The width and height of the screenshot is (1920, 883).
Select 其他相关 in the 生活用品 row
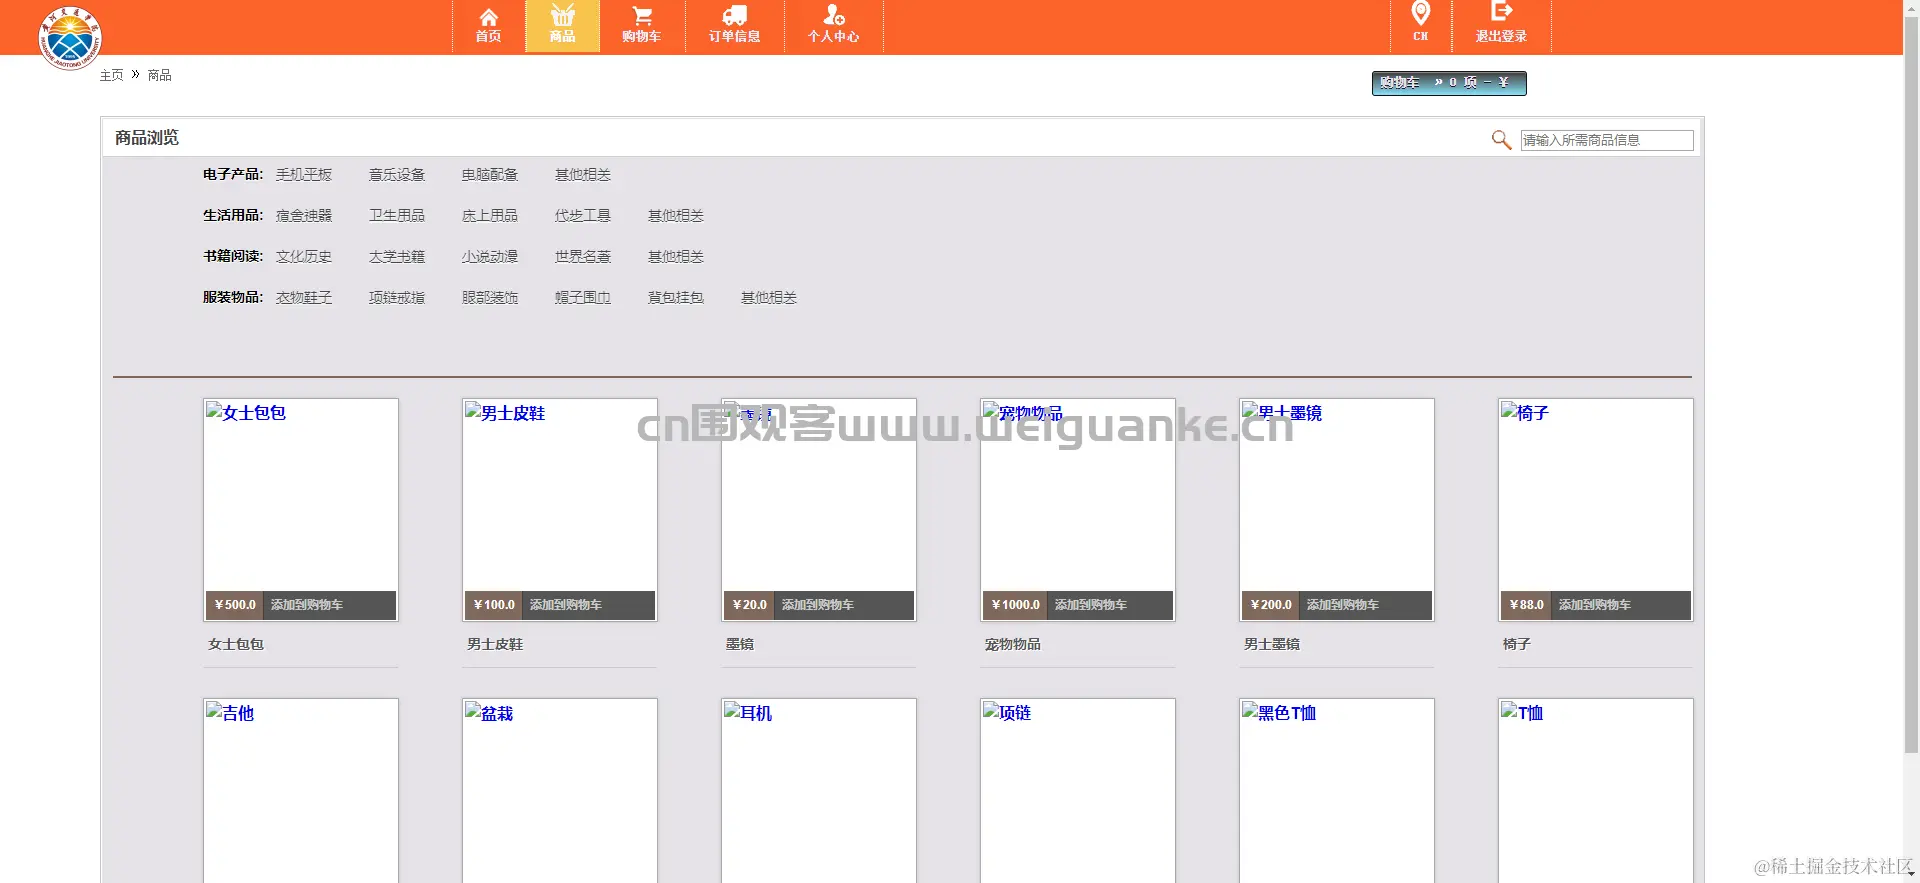tap(676, 216)
